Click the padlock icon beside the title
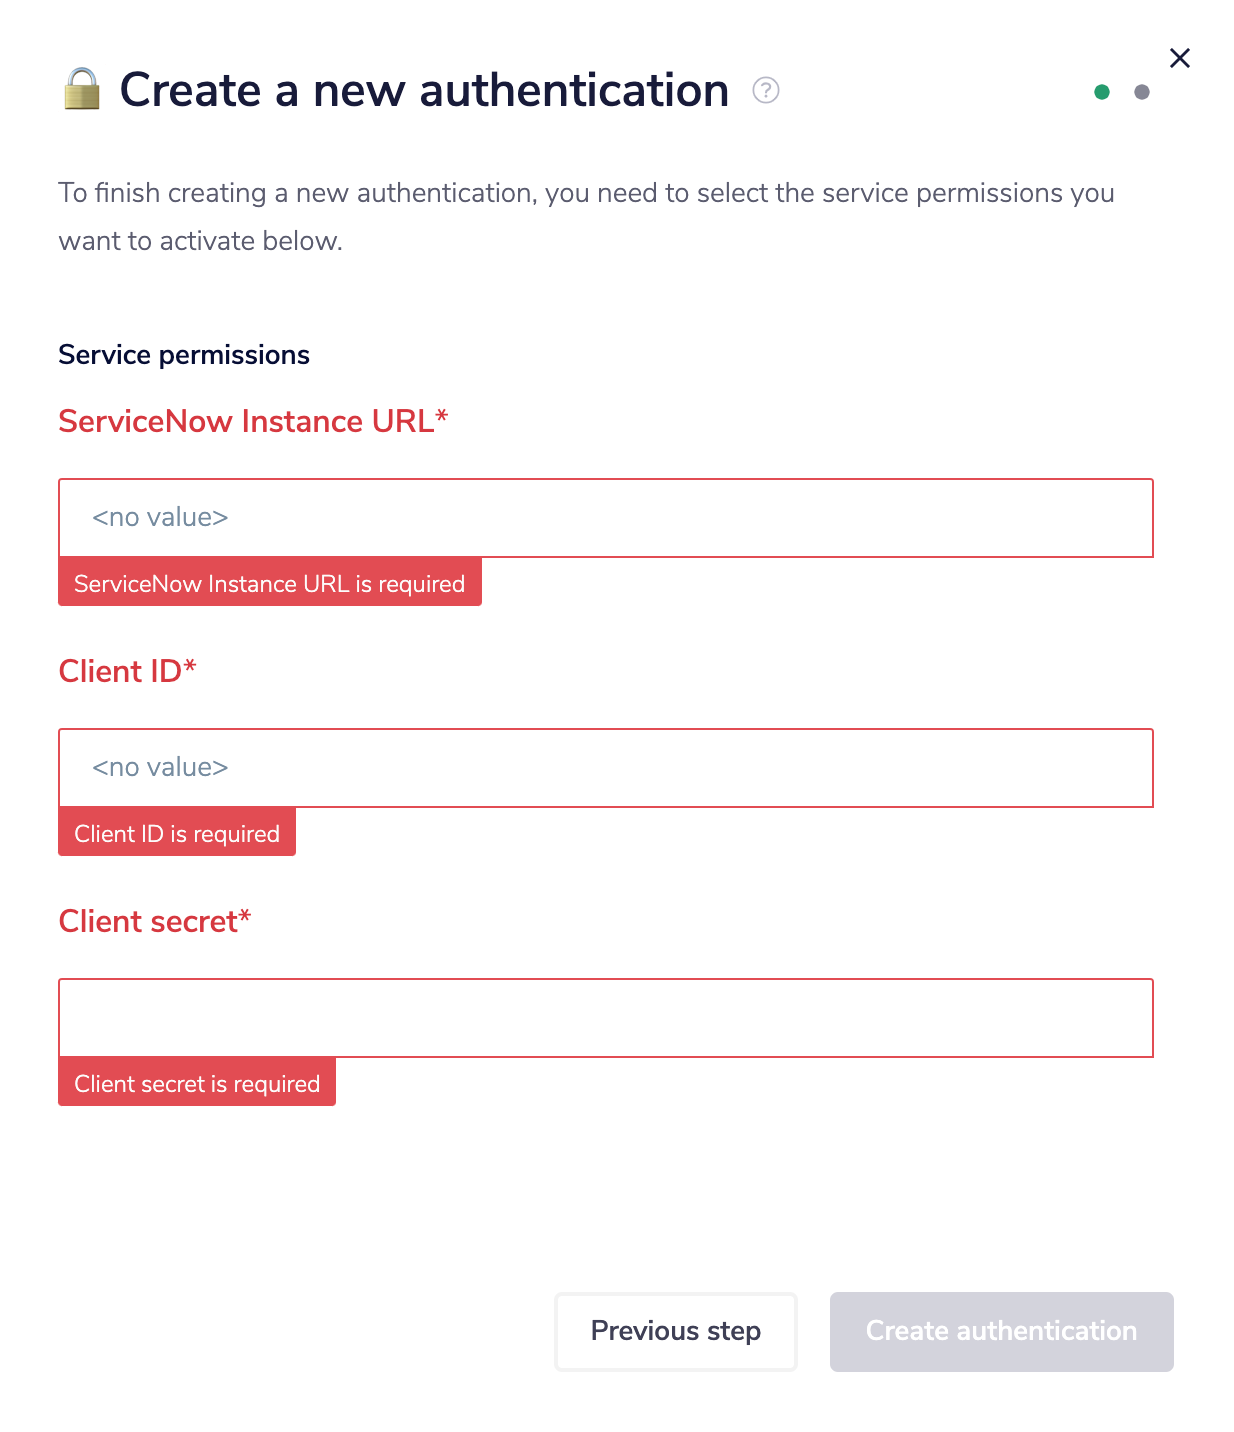The image size is (1234, 1432). pos(82,90)
